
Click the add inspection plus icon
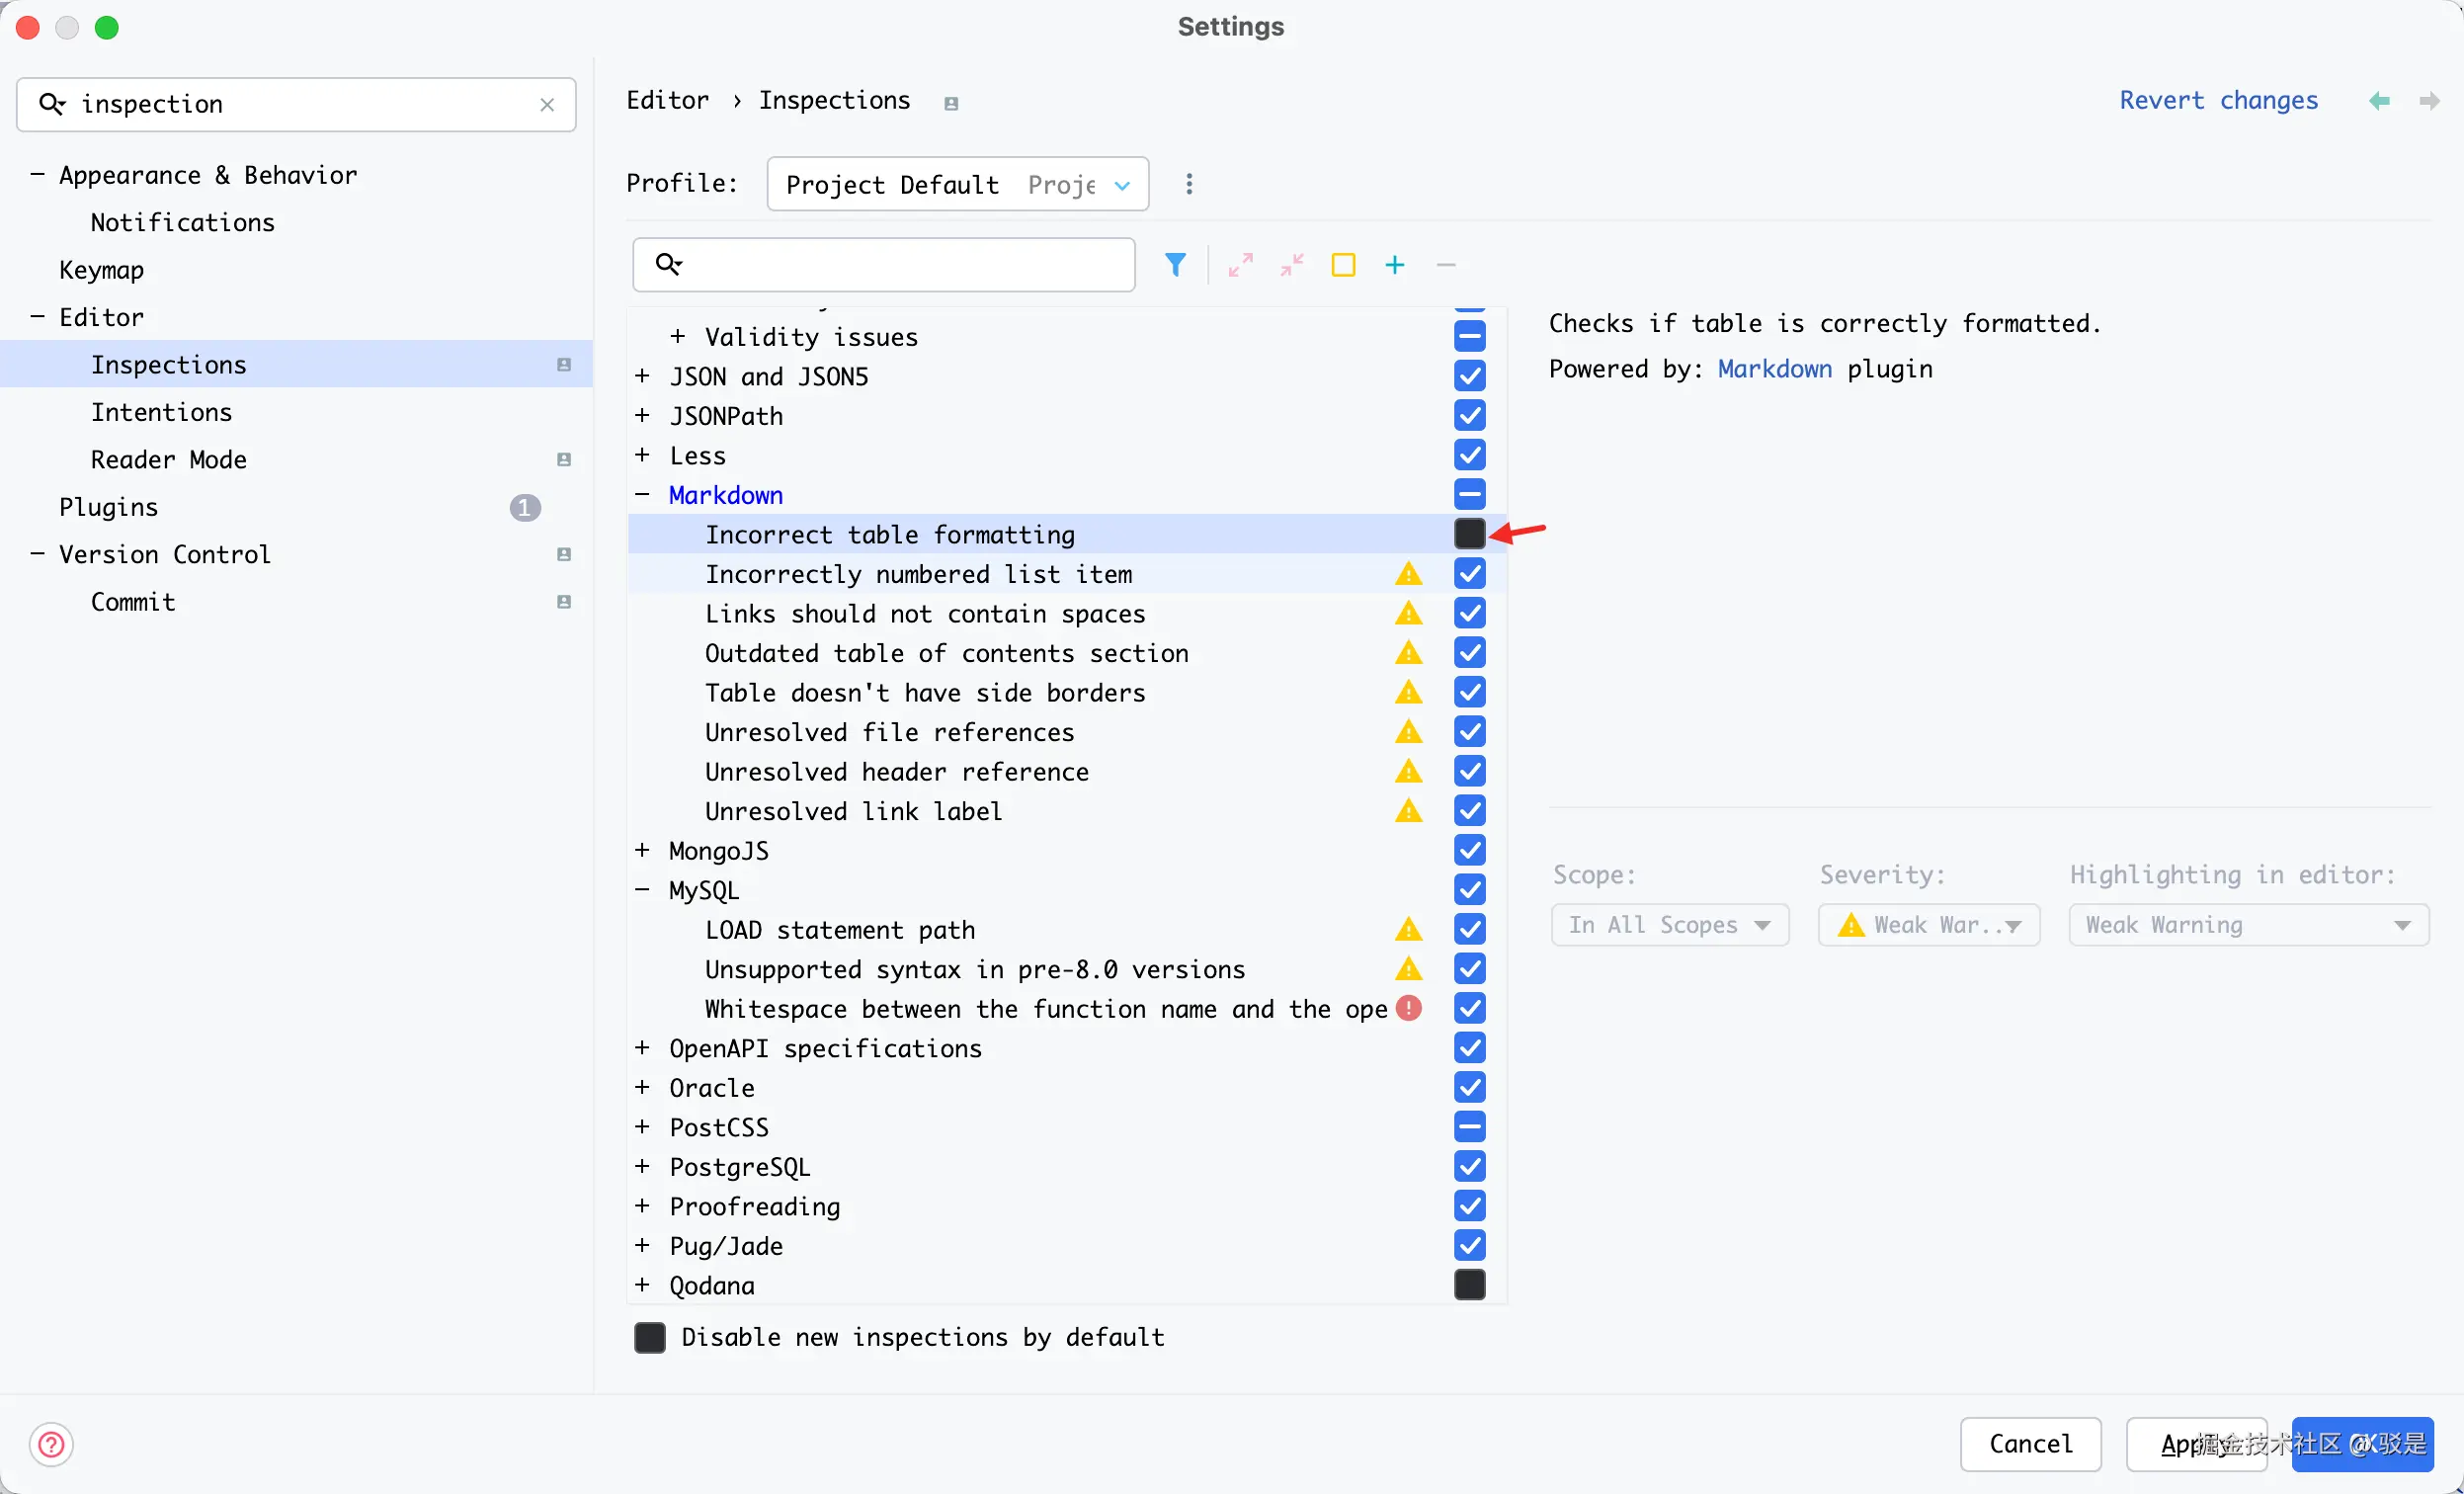point(1395,265)
